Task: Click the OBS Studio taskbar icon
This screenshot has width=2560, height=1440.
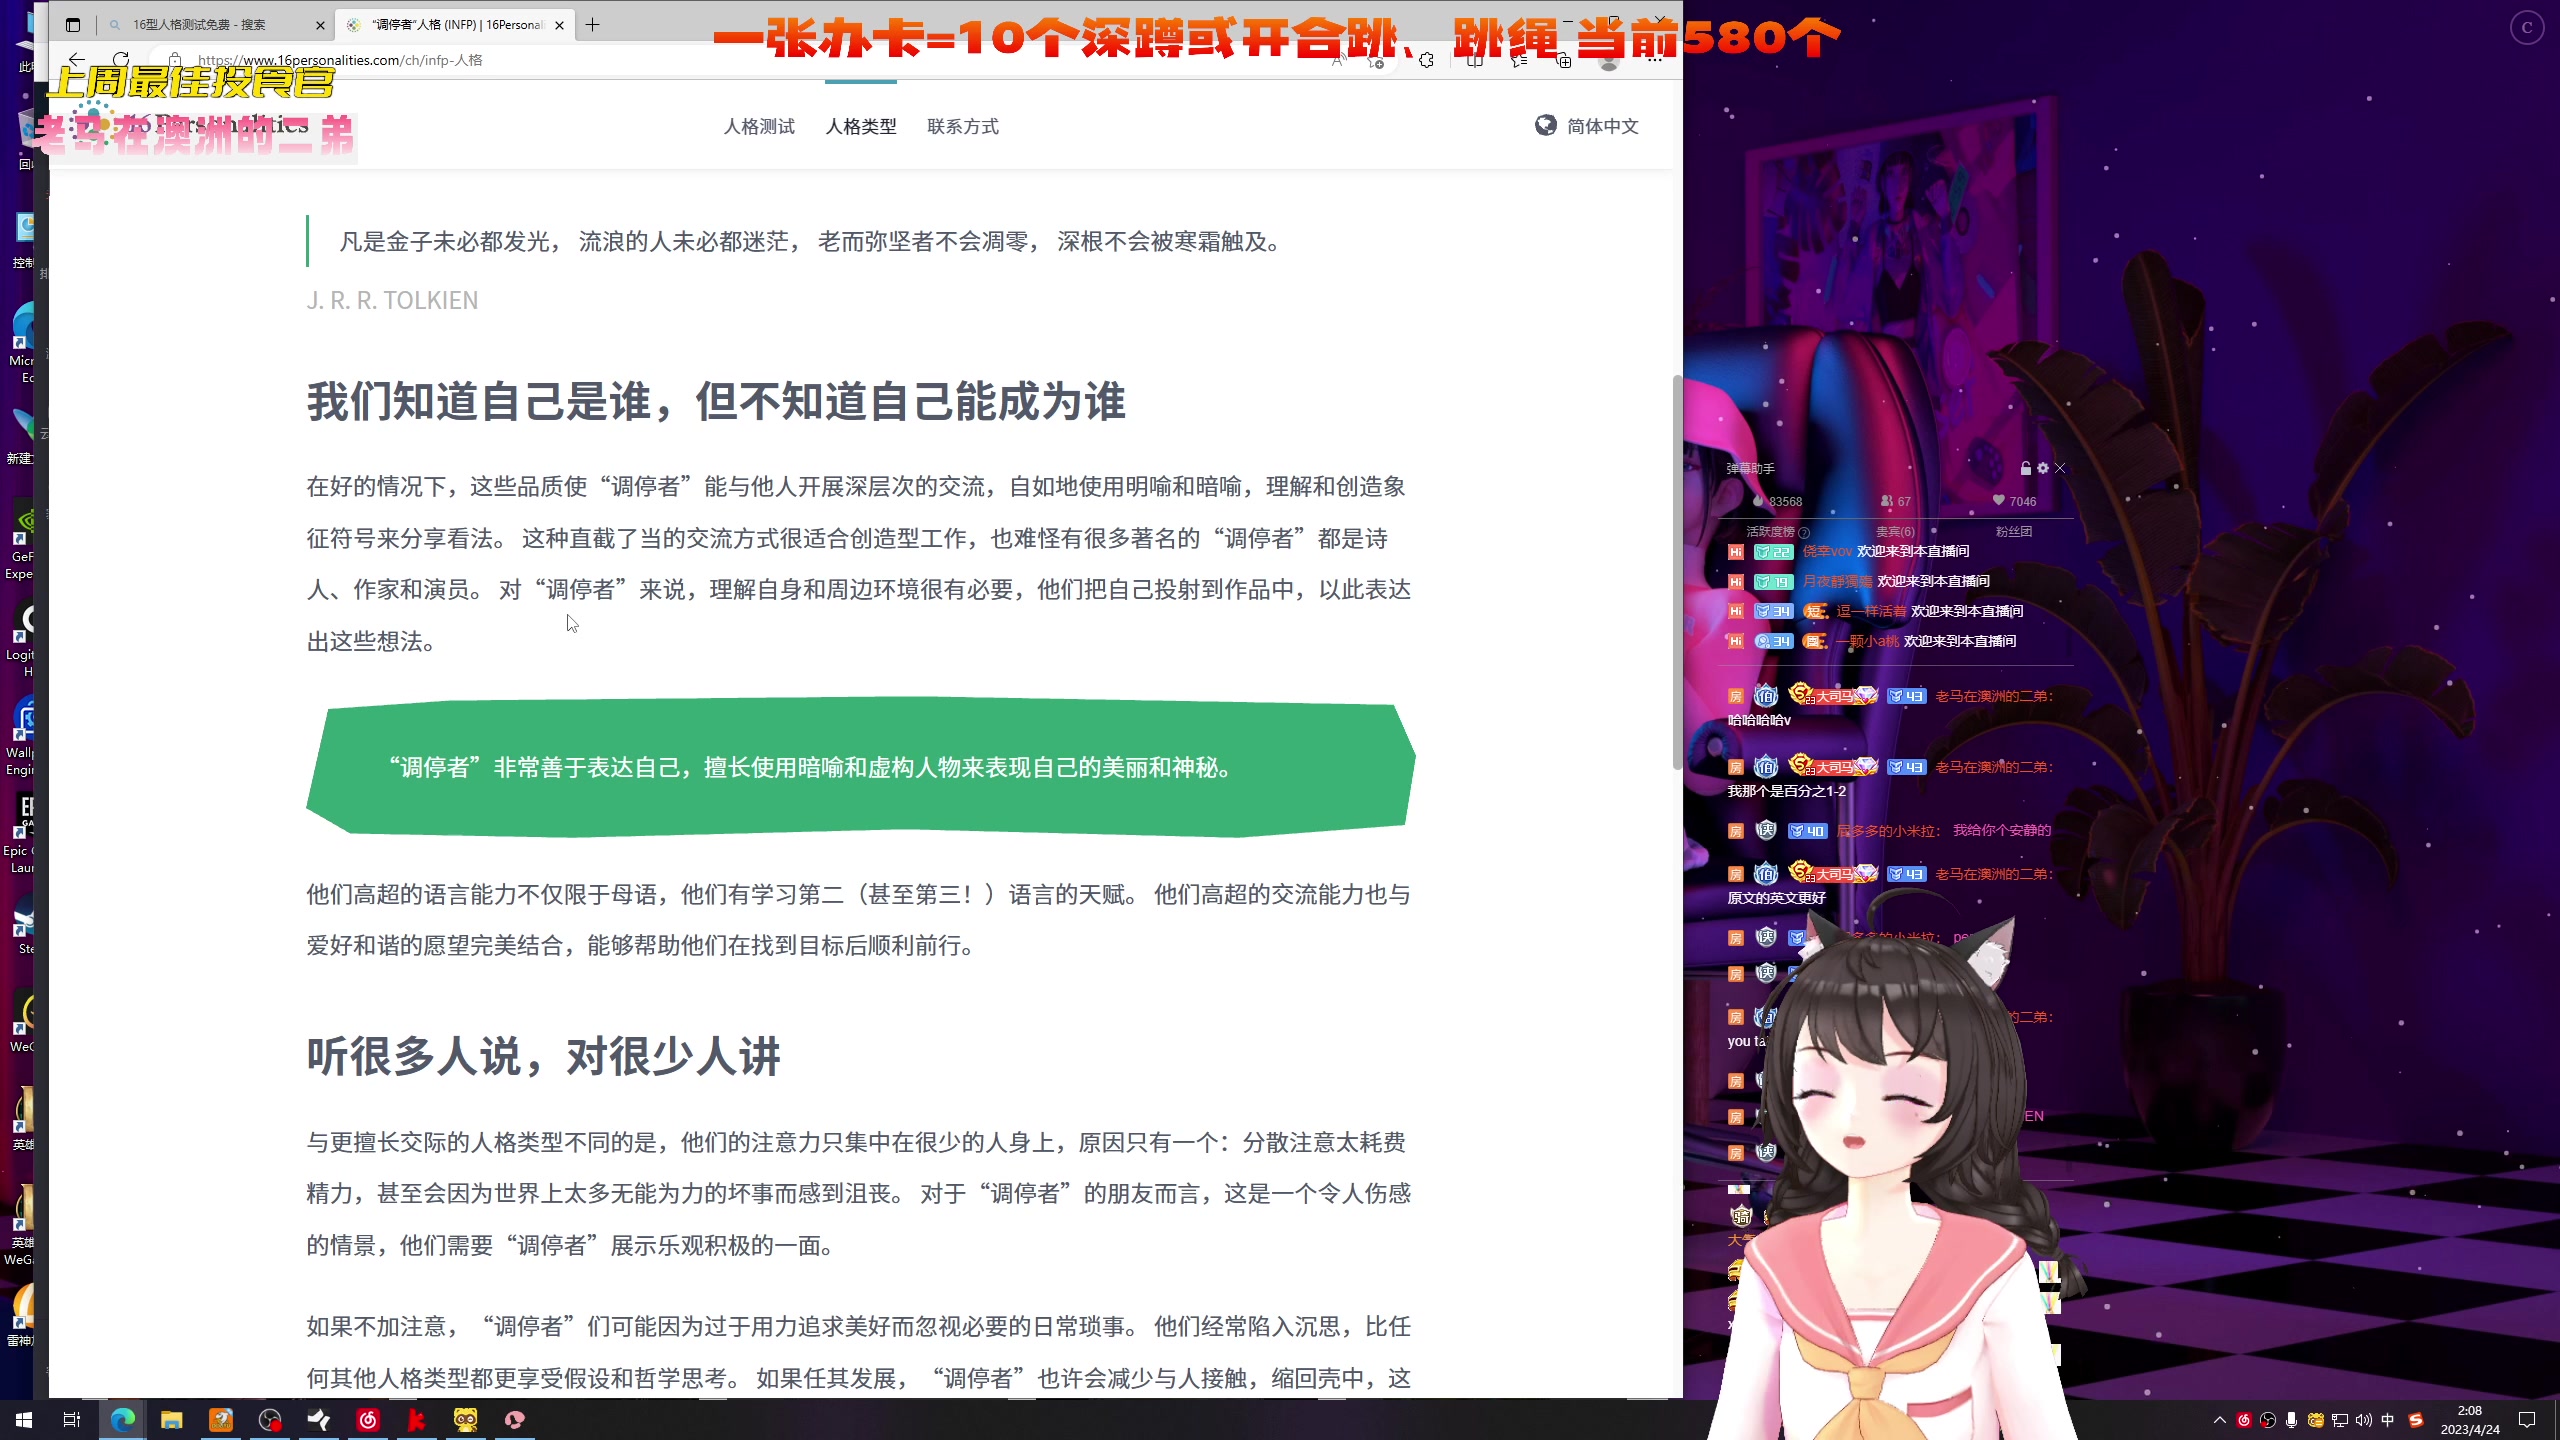Action: [270, 1420]
